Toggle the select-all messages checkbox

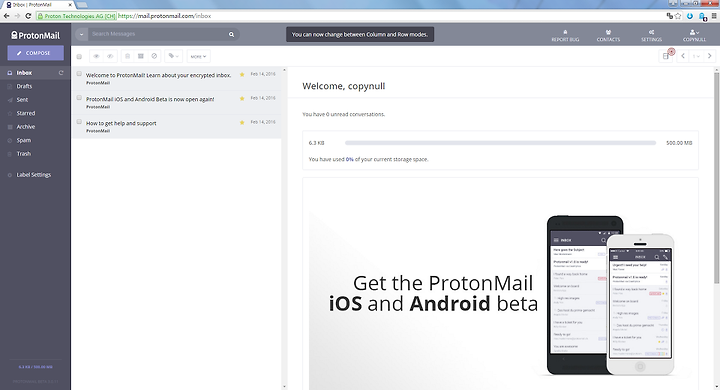[x=79, y=57]
